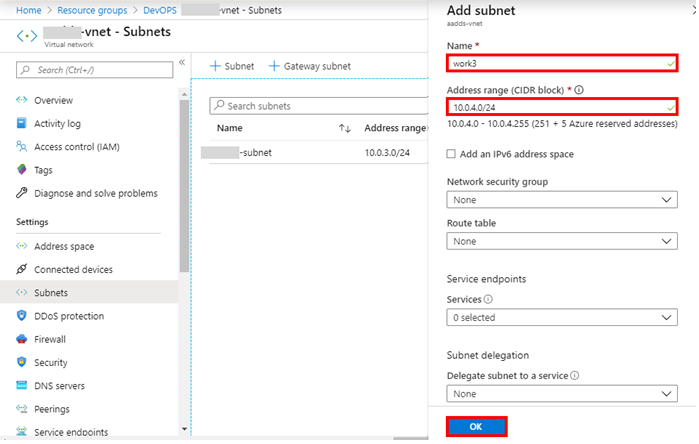Viewport: 699px width, 444px height.
Task: Sort subnets by Name column arrows
Action: (345, 128)
